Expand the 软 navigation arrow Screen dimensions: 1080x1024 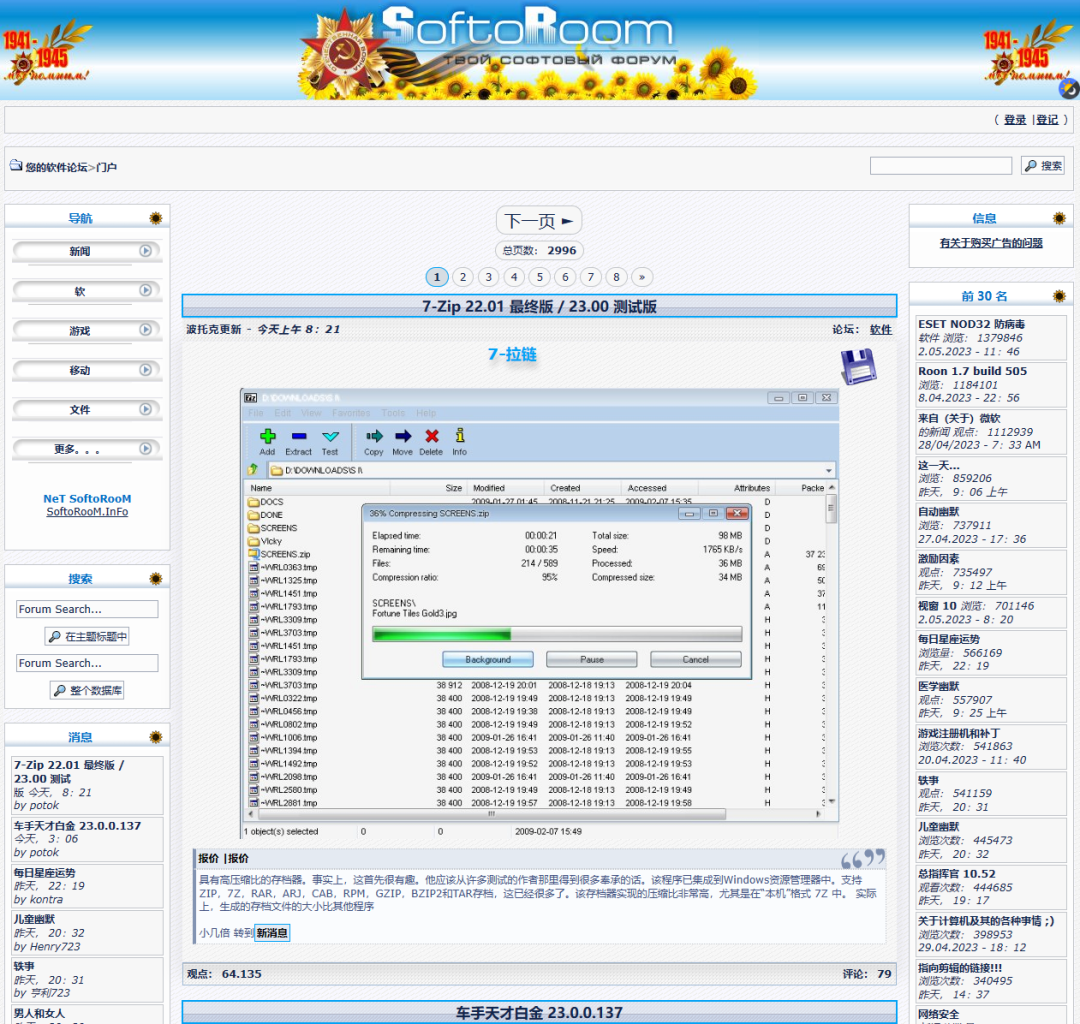[x=145, y=290]
